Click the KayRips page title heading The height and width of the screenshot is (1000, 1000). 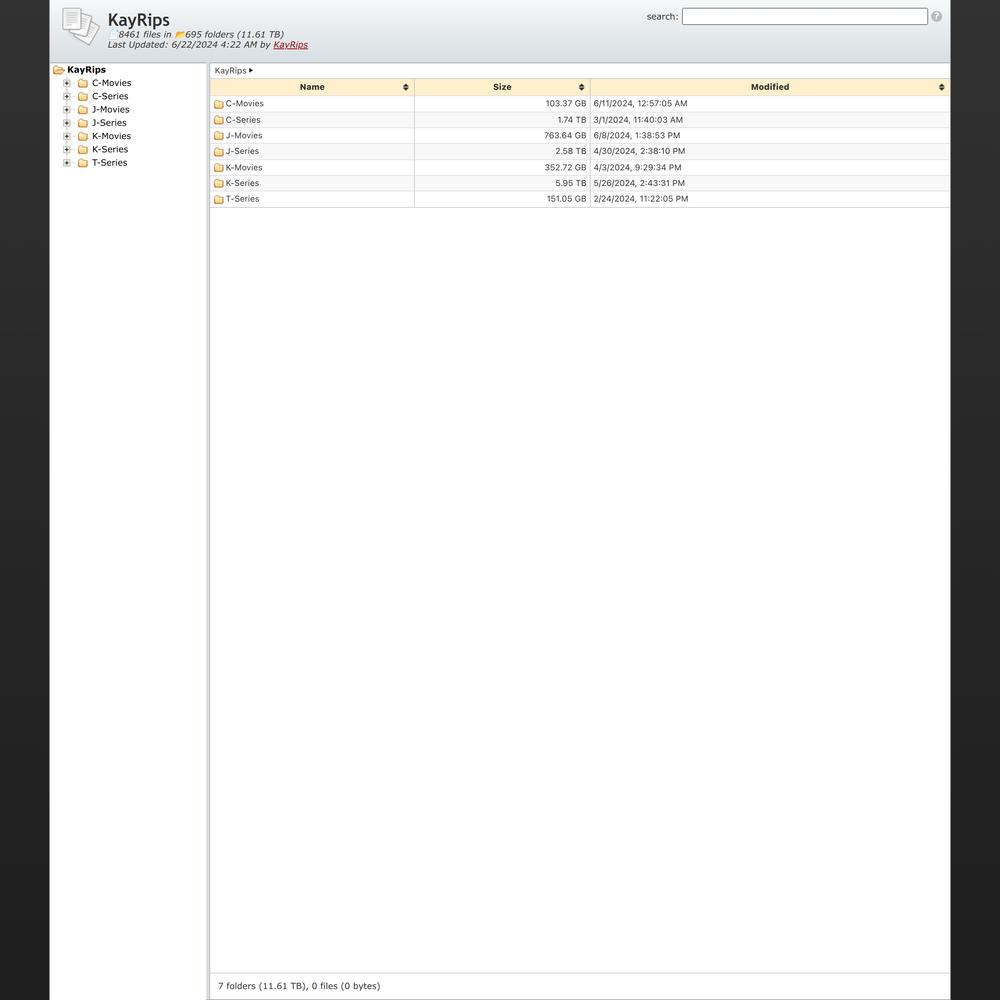coord(138,20)
